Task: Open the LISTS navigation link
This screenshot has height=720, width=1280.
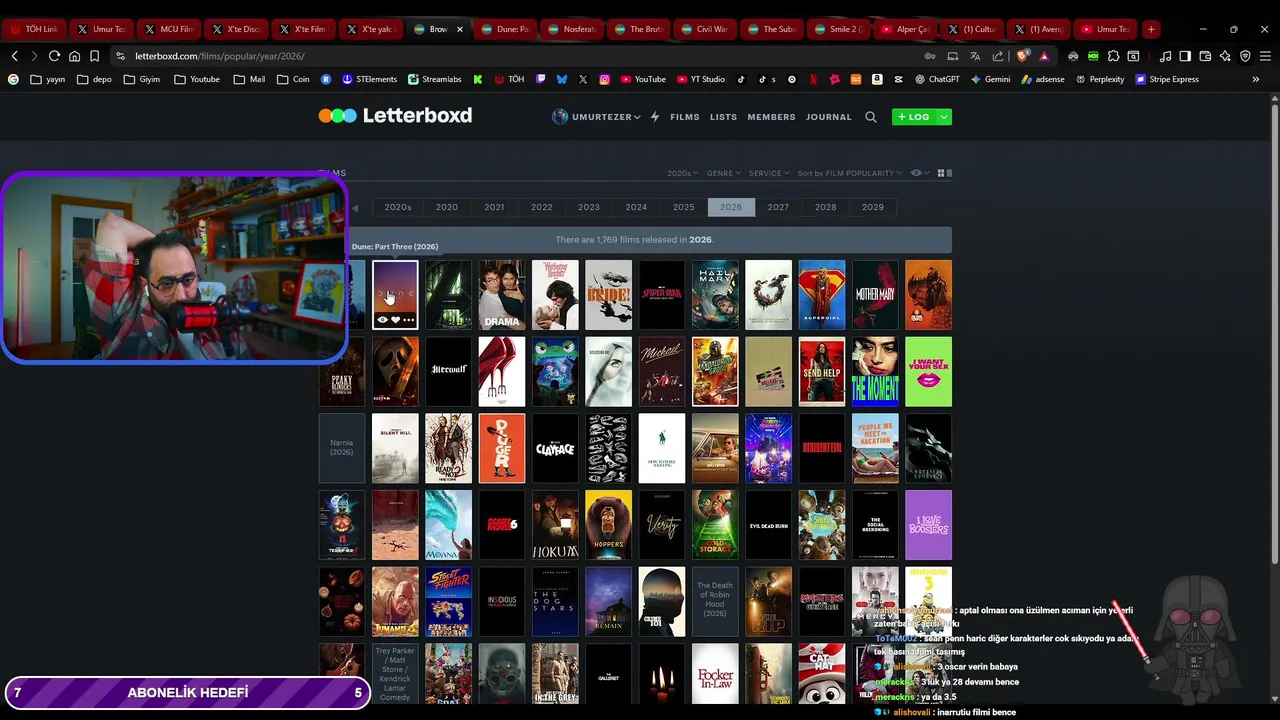Action: tap(723, 117)
